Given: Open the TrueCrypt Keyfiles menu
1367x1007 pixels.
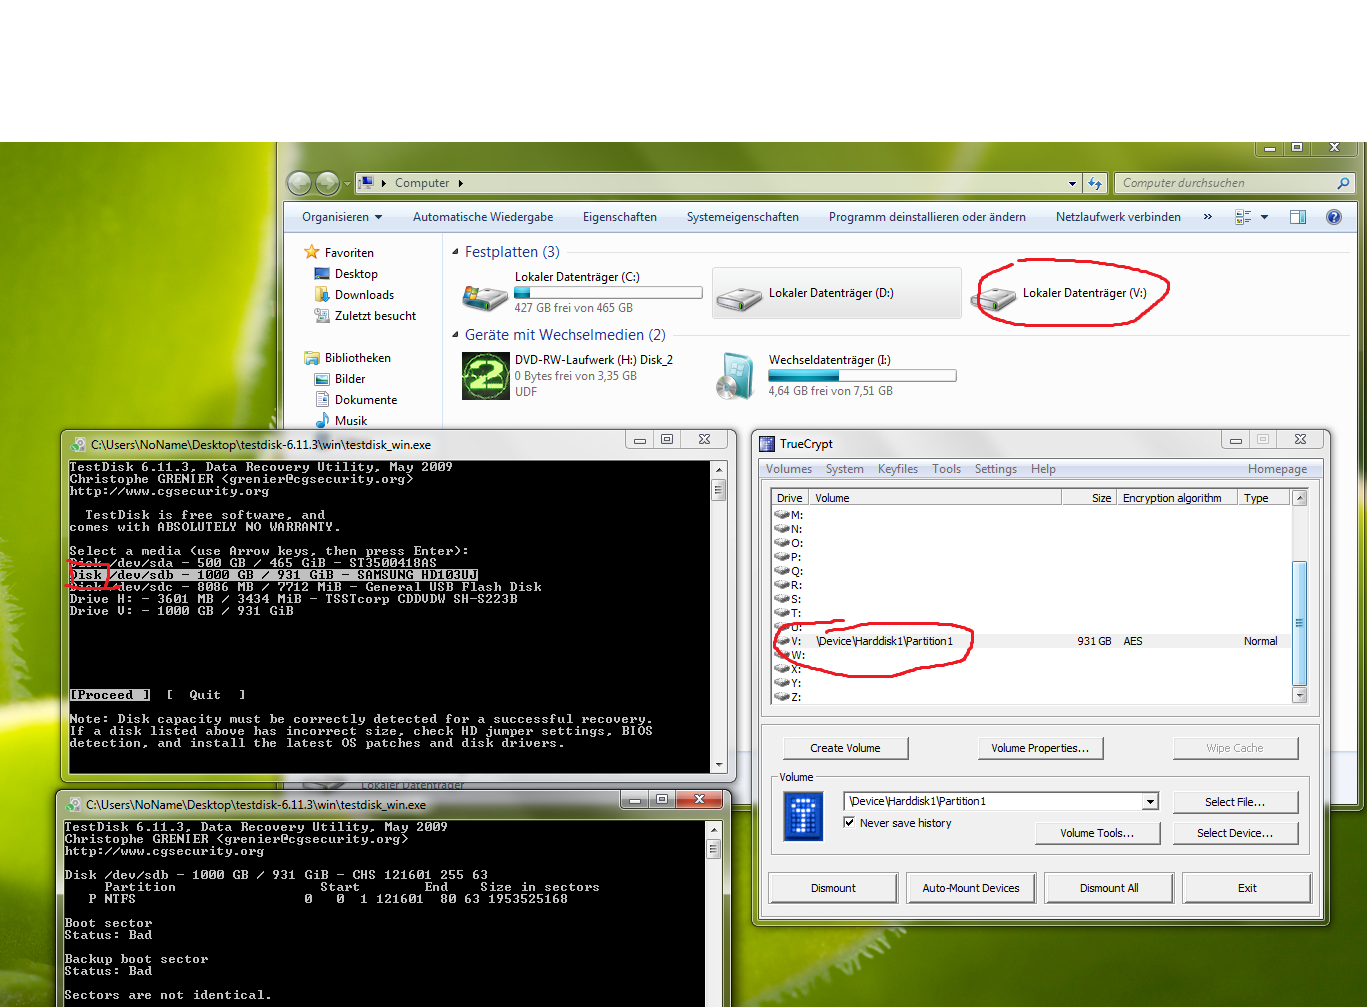Looking at the screenshot, I should pyautogui.click(x=898, y=469).
